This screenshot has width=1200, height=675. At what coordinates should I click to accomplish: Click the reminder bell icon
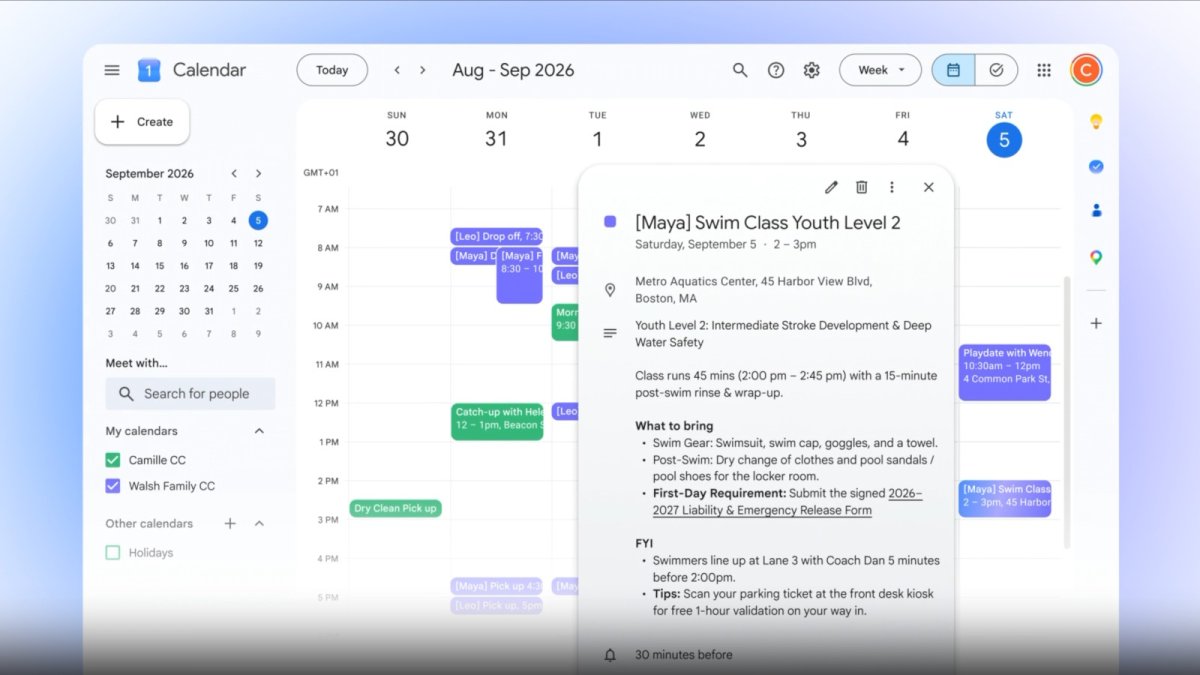(x=610, y=655)
